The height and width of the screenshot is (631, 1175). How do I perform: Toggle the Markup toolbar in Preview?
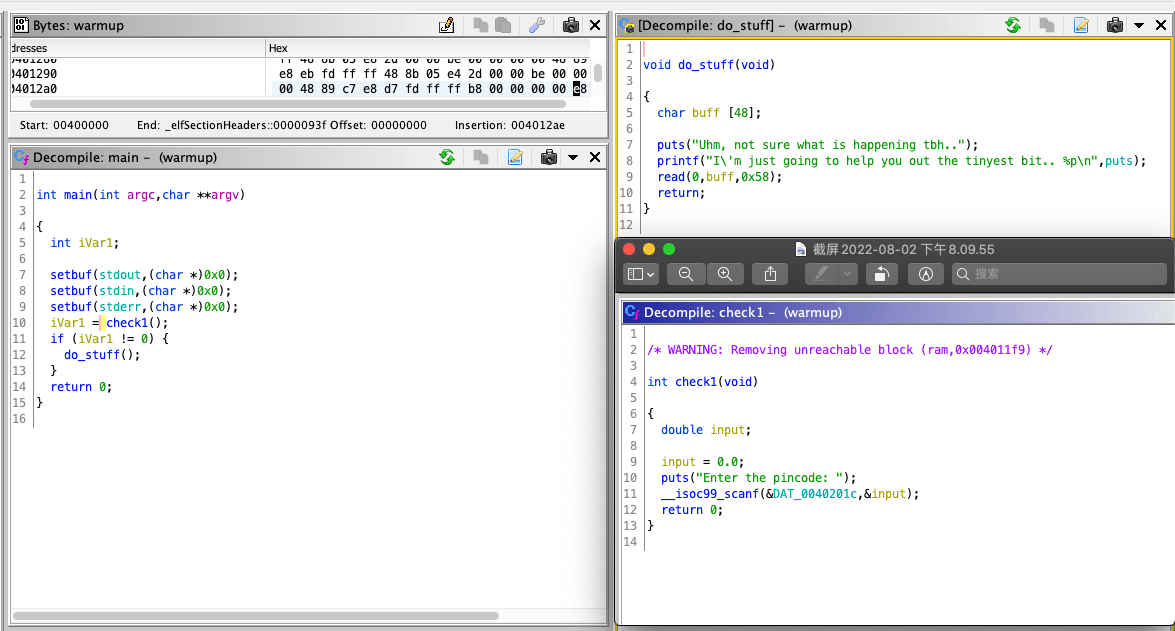926,274
